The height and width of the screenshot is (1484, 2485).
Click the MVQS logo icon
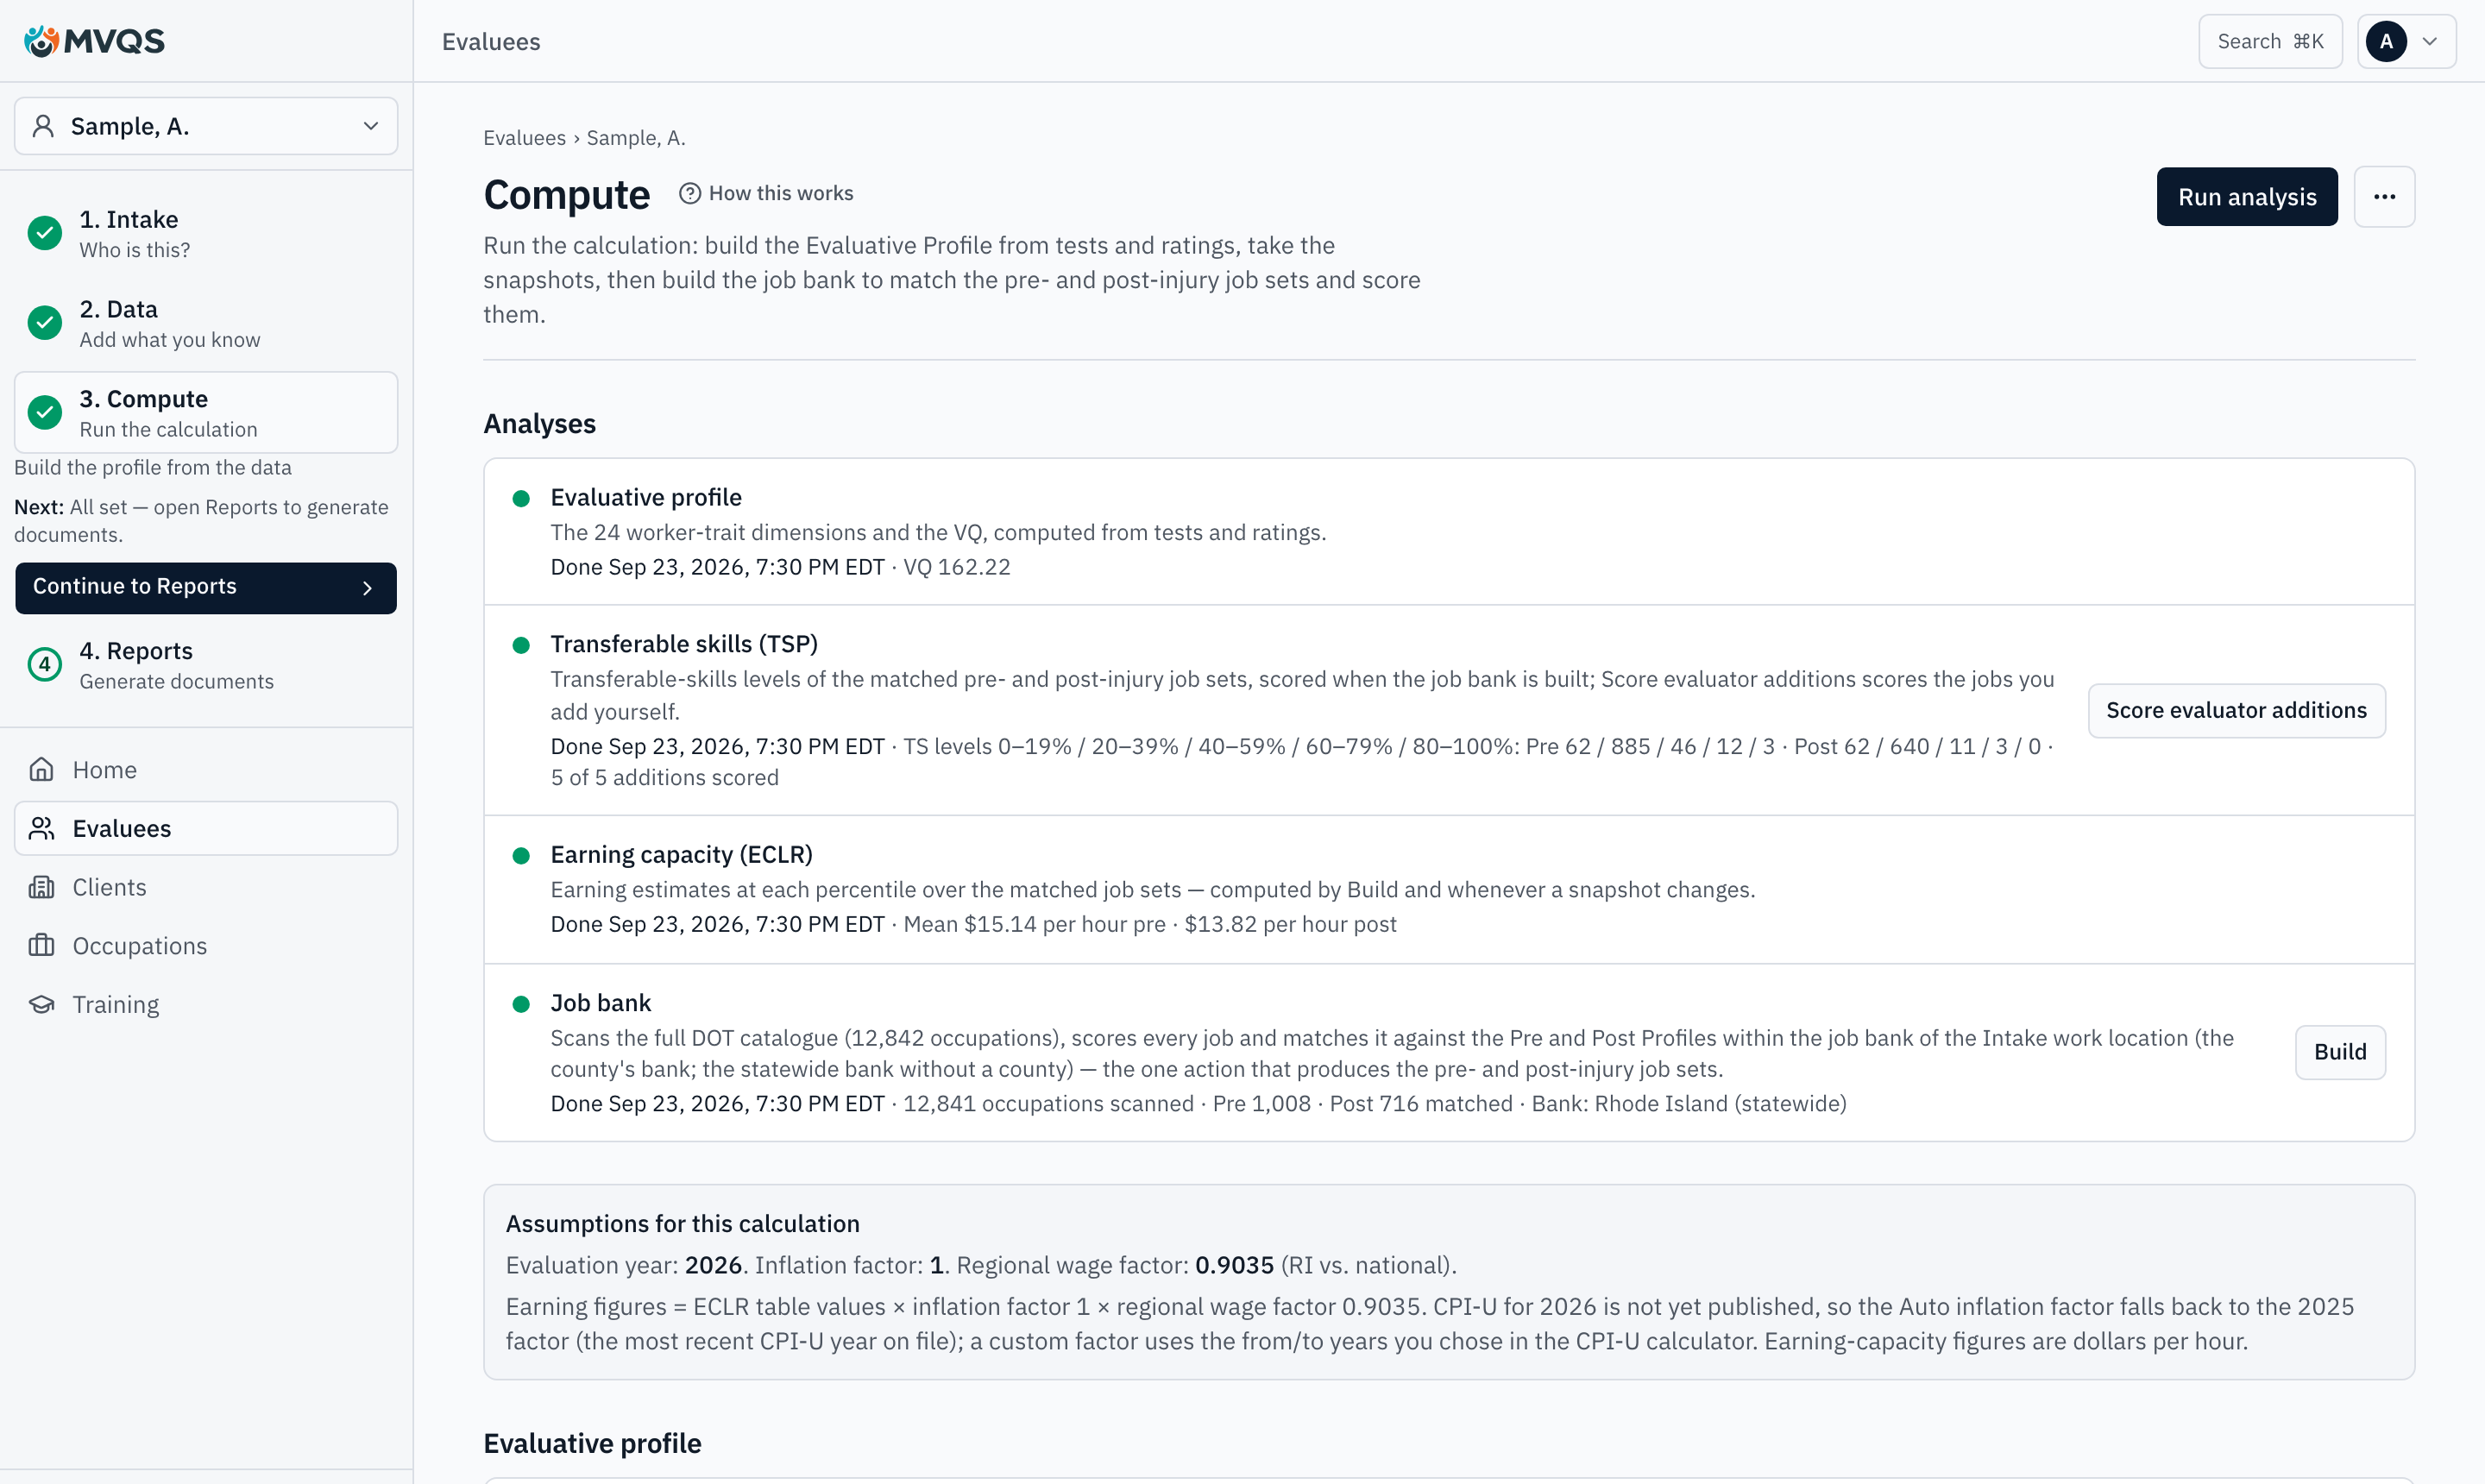(x=41, y=41)
